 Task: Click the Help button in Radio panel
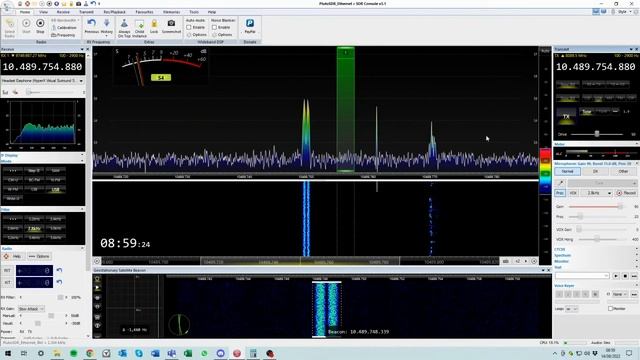[12, 256]
